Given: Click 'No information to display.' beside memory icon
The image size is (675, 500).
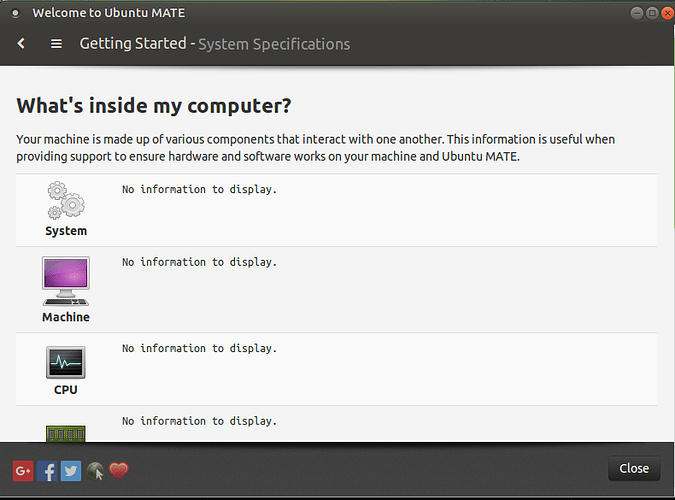Looking at the screenshot, I should tap(199, 421).
